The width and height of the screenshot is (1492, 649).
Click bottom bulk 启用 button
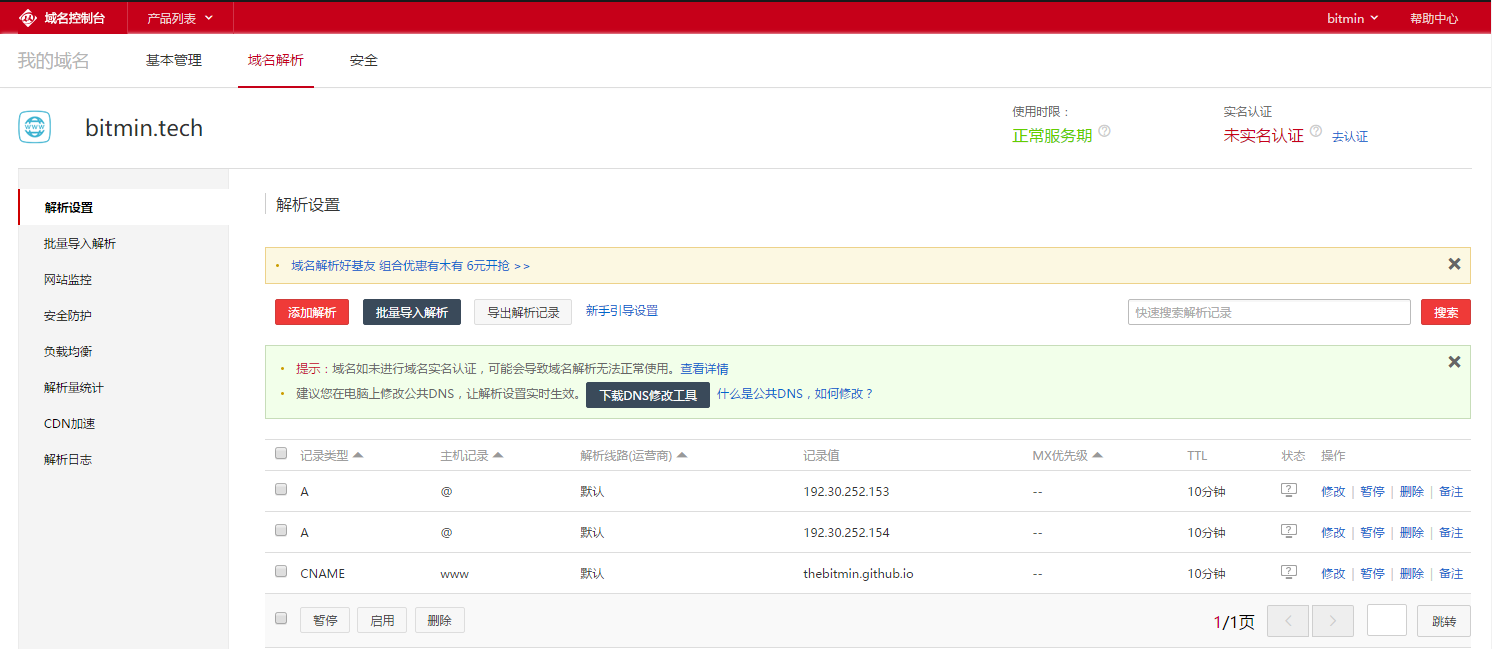(x=382, y=620)
